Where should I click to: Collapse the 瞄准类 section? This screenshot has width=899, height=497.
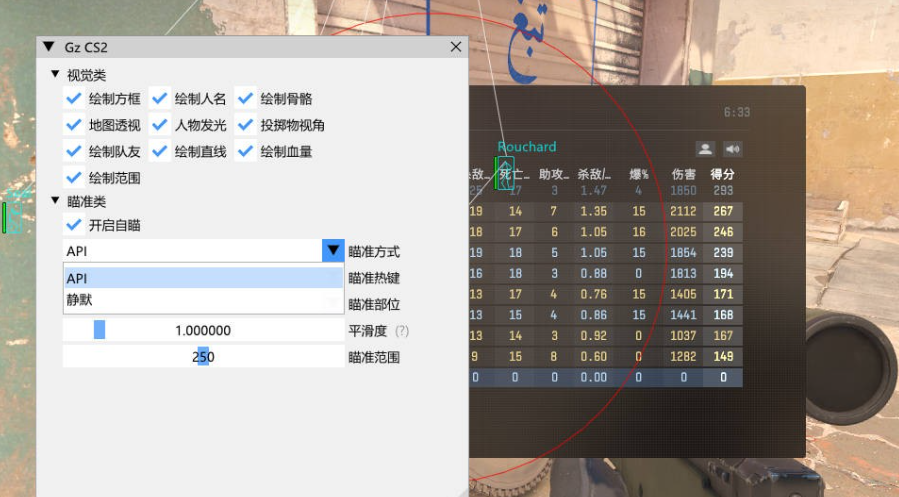coord(55,201)
